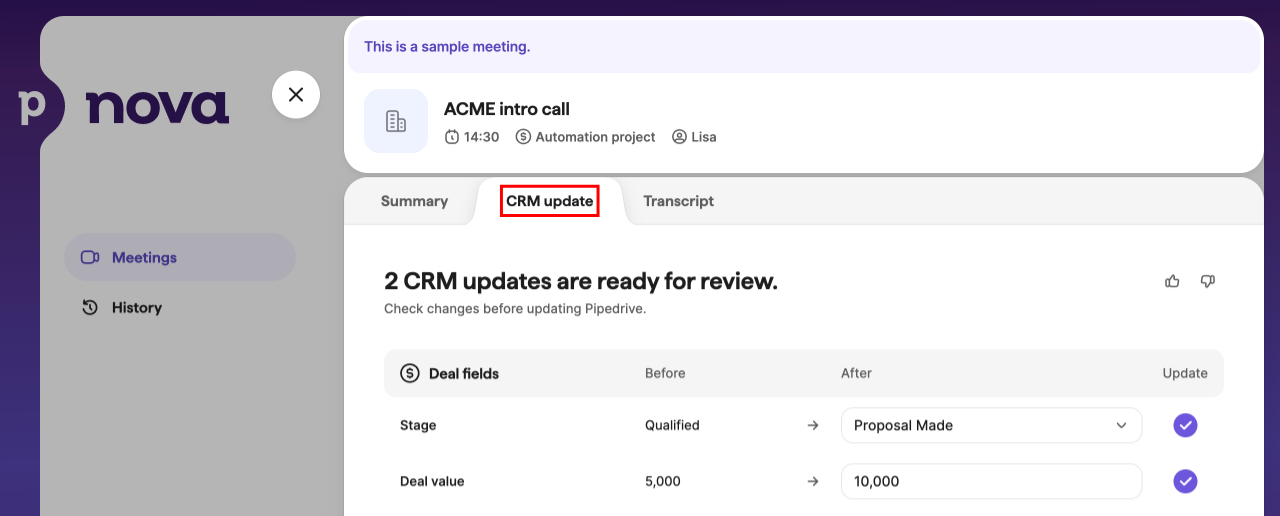1280x516 pixels.
Task: Click the History clock icon
Action: (90, 307)
